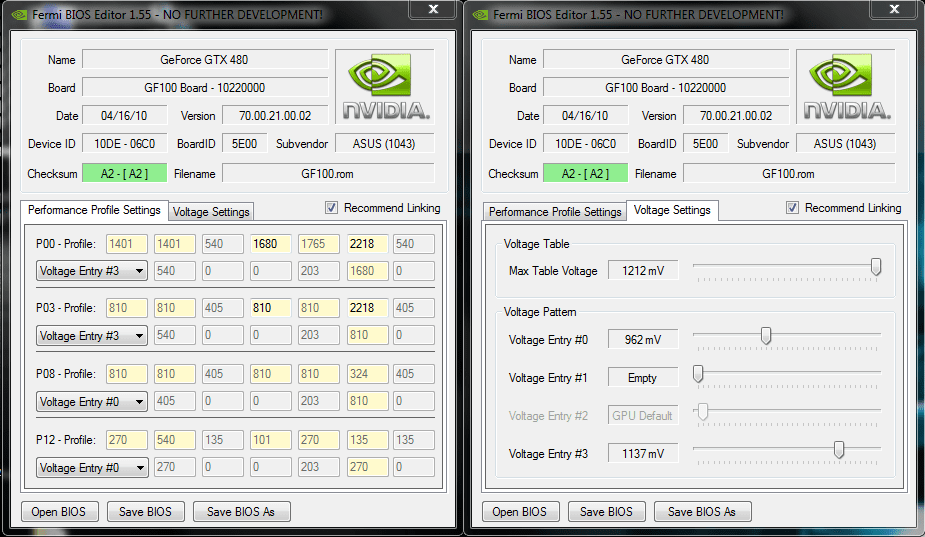925x537 pixels.
Task: Open P08 profile Voltage Entry #0 dropdown
Action: [92, 402]
